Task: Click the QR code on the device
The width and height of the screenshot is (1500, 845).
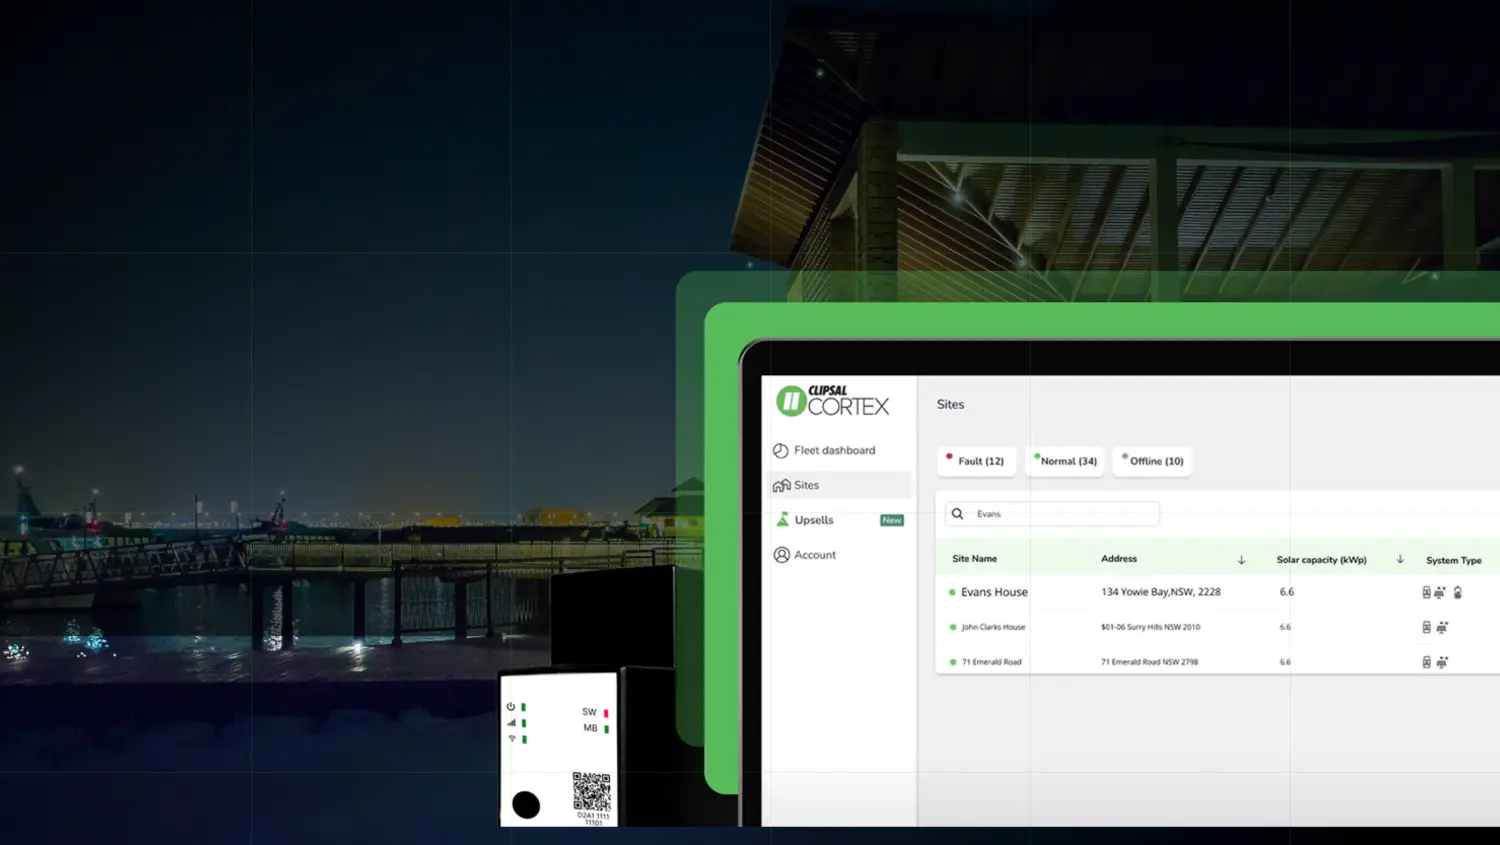Action: [x=591, y=791]
